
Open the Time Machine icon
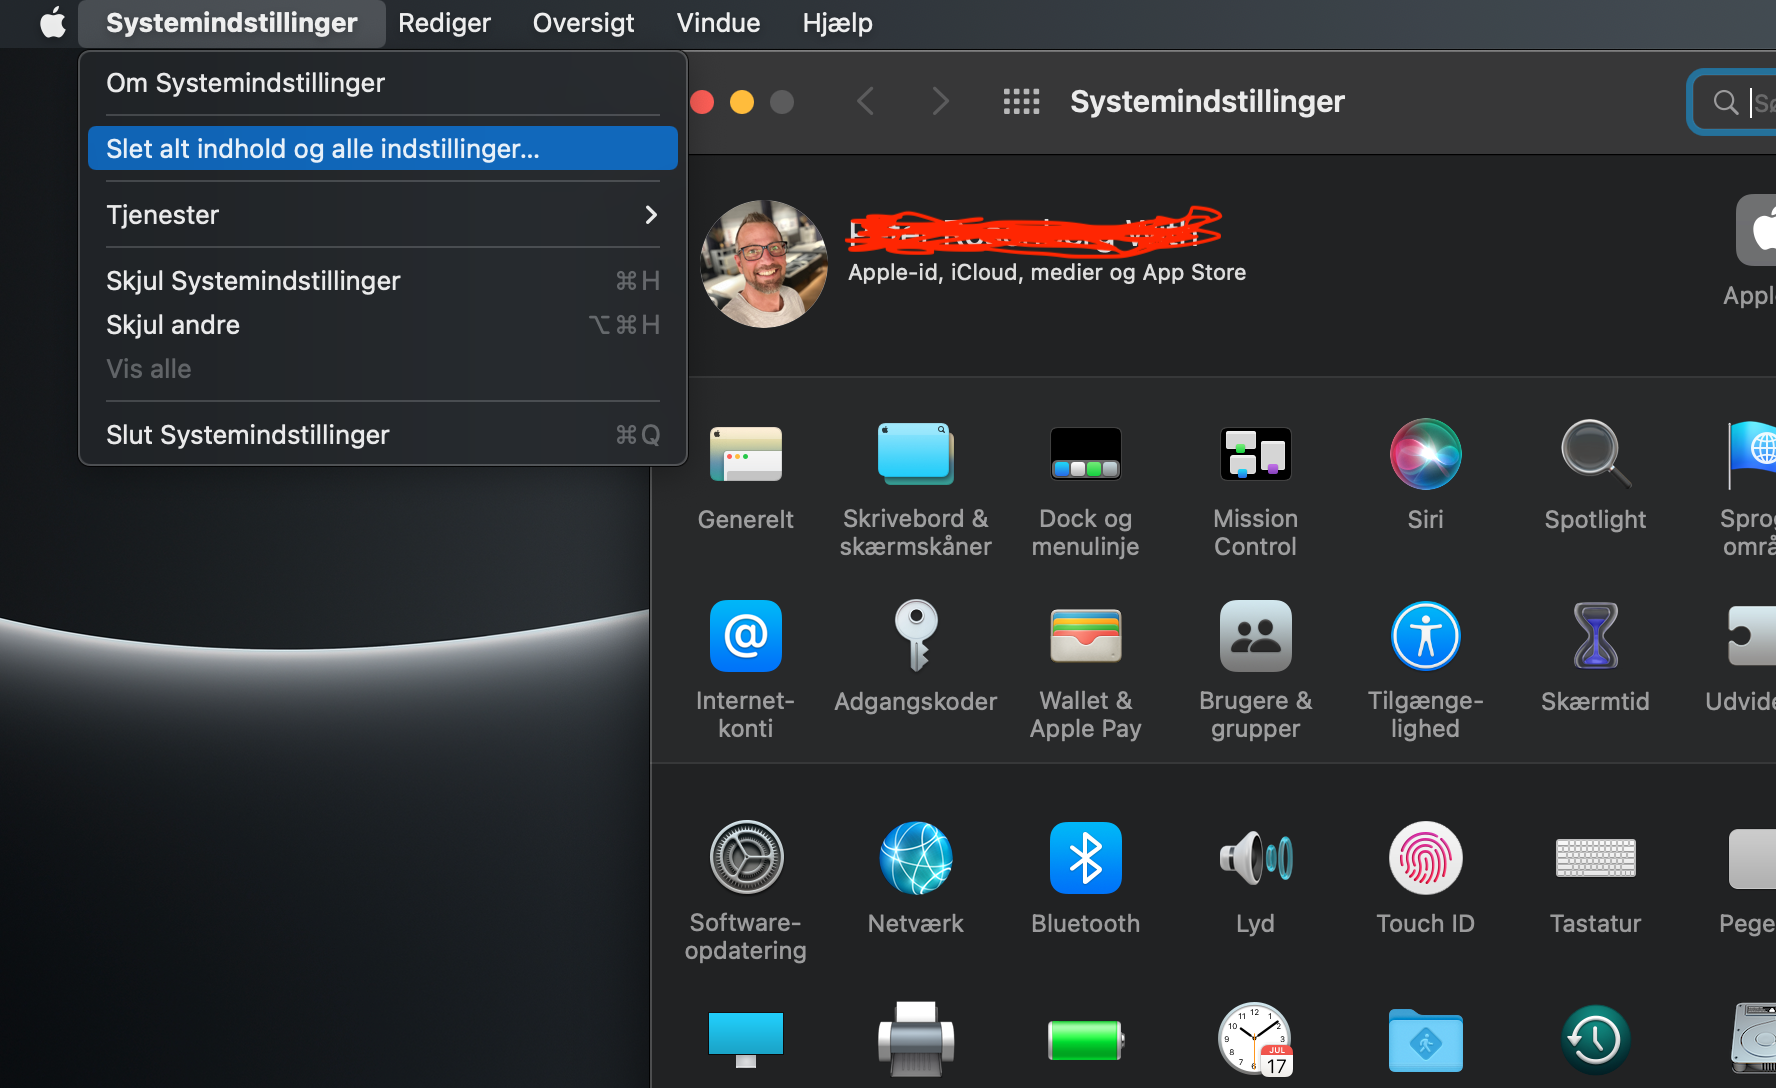tap(1595, 1040)
